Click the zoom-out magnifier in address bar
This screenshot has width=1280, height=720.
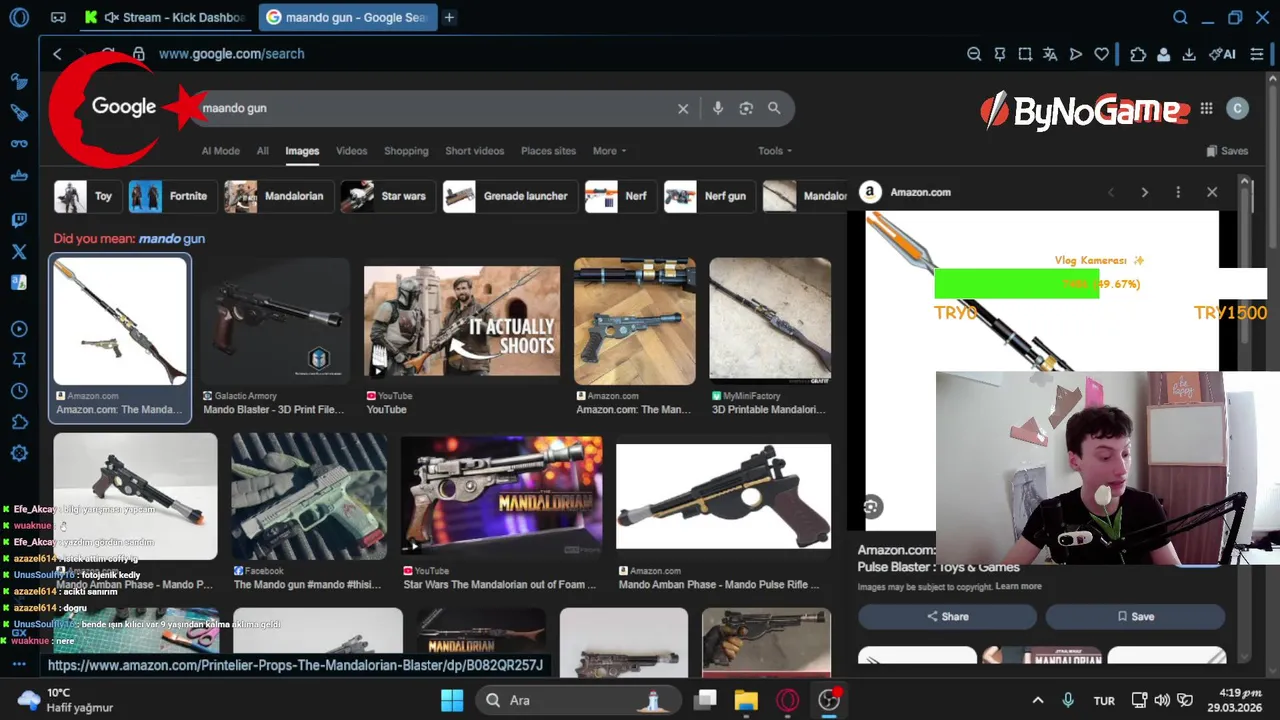click(x=974, y=54)
